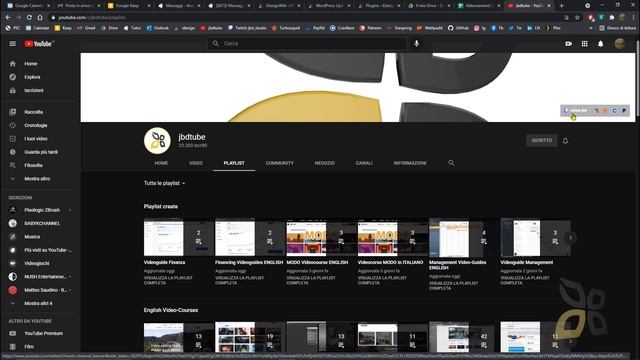Open MODO Videocourse ENGLISH playlist title

(317, 262)
